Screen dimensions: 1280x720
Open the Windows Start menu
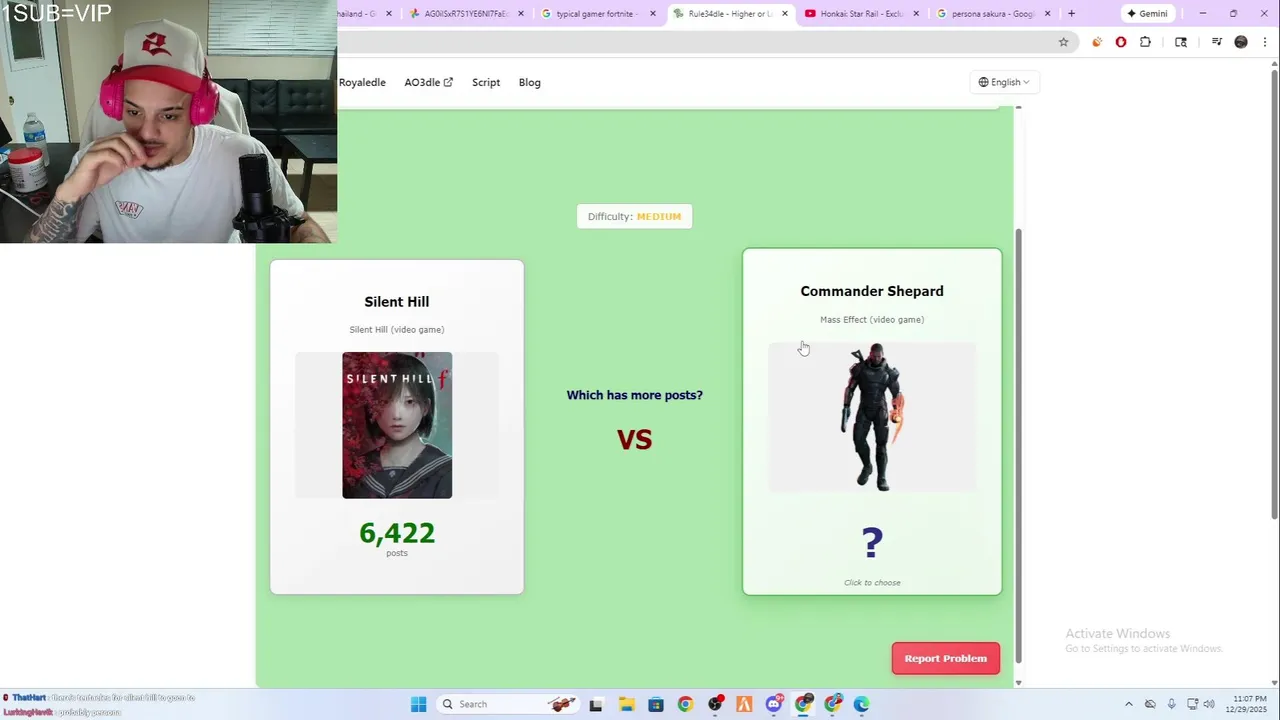pyautogui.click(x=419, y=704)
